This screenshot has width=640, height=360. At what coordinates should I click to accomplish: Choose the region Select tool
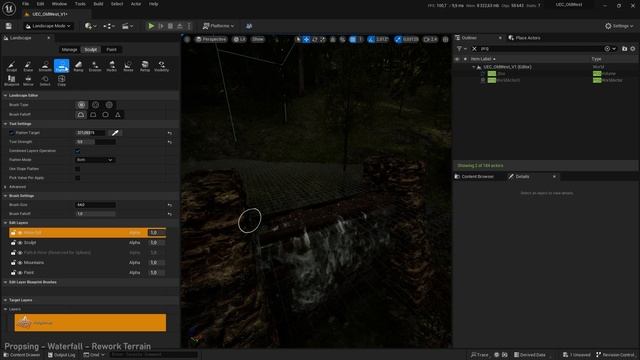click(45, 80)
